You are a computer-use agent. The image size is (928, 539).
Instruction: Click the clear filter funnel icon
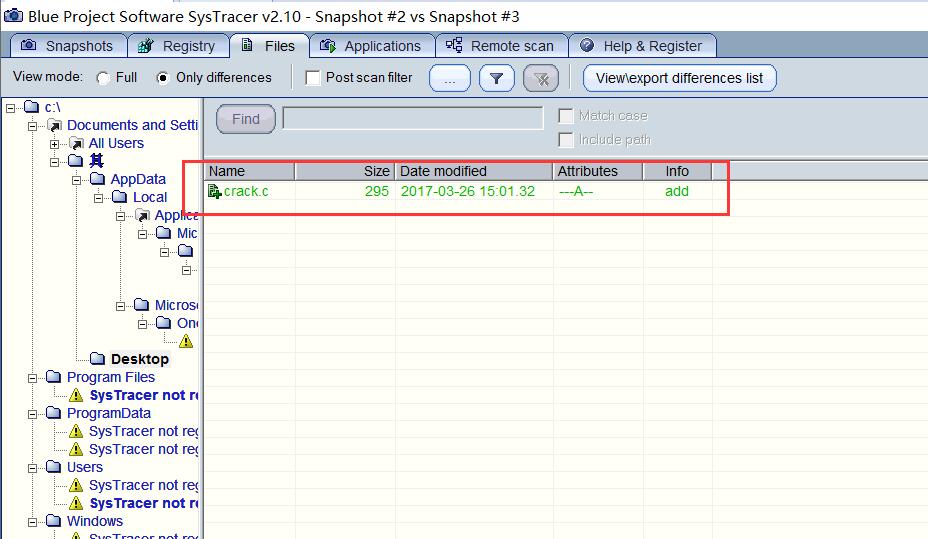(541, 78)
